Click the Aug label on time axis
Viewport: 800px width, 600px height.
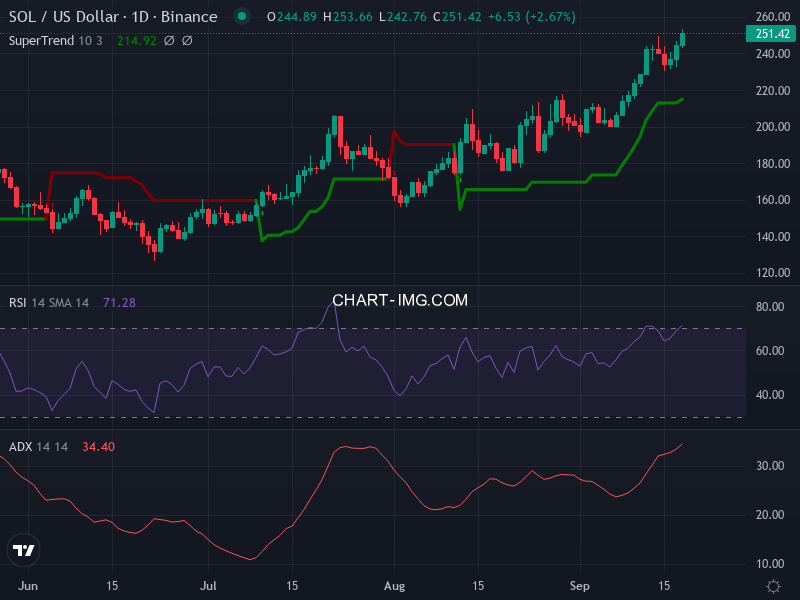tap(394, 585)
